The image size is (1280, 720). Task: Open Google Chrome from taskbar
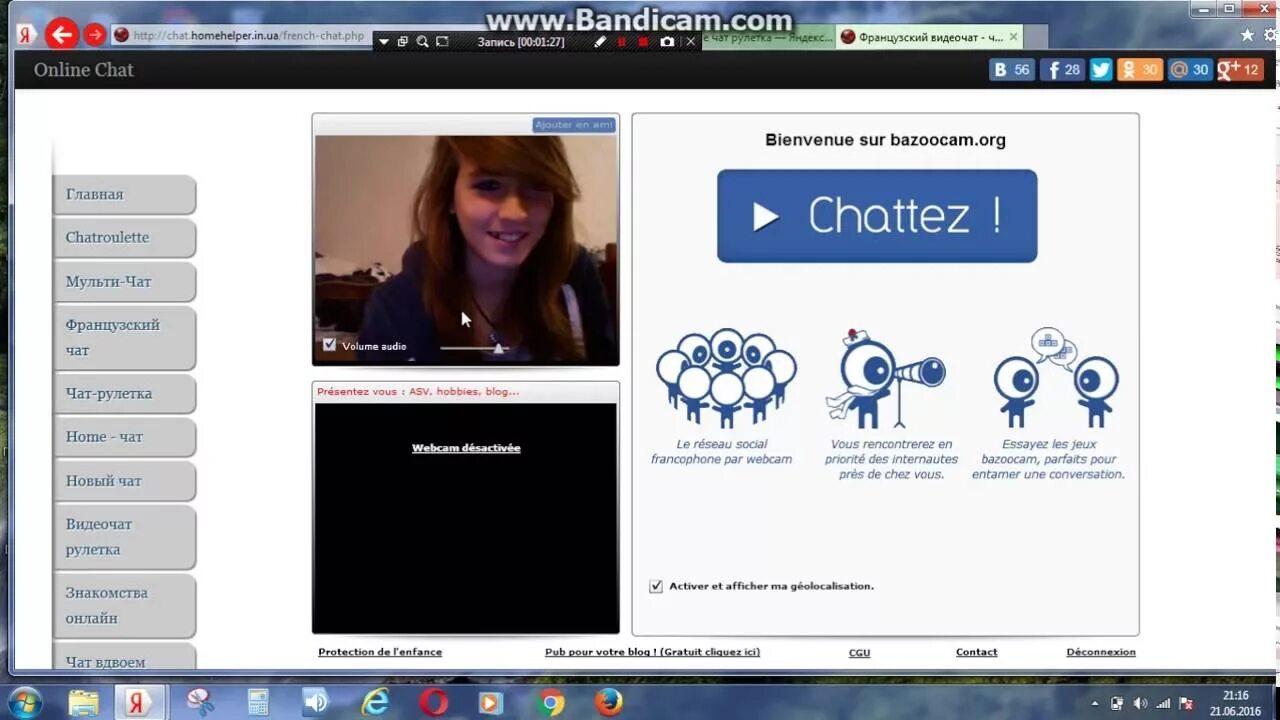pyautogui.click(x=550, y=702)
